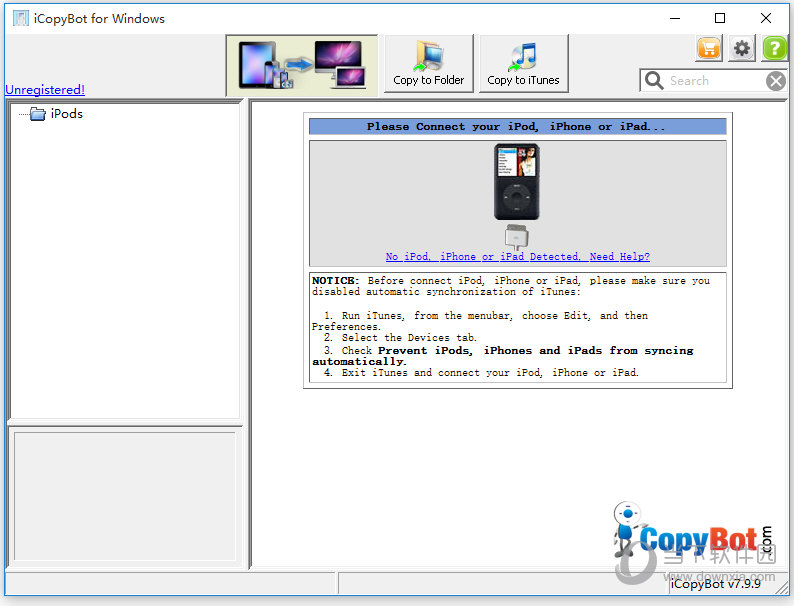The width and height of the screenshot is (794, 606).
Task: Click the iCopyBot v7.9.9 status text
Action: pos(715,584)
